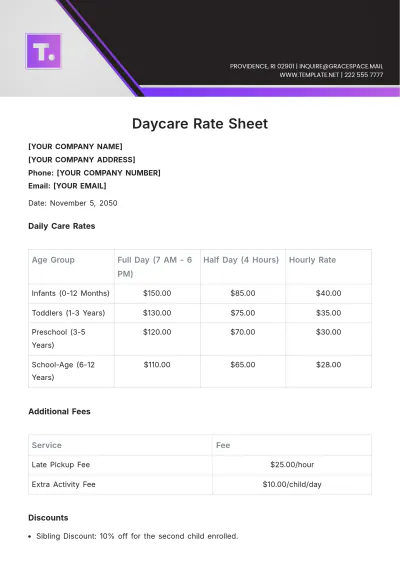Click the '$75.00' half day cell
Viewport: 400px width, 566px height.
pos(243,313)
